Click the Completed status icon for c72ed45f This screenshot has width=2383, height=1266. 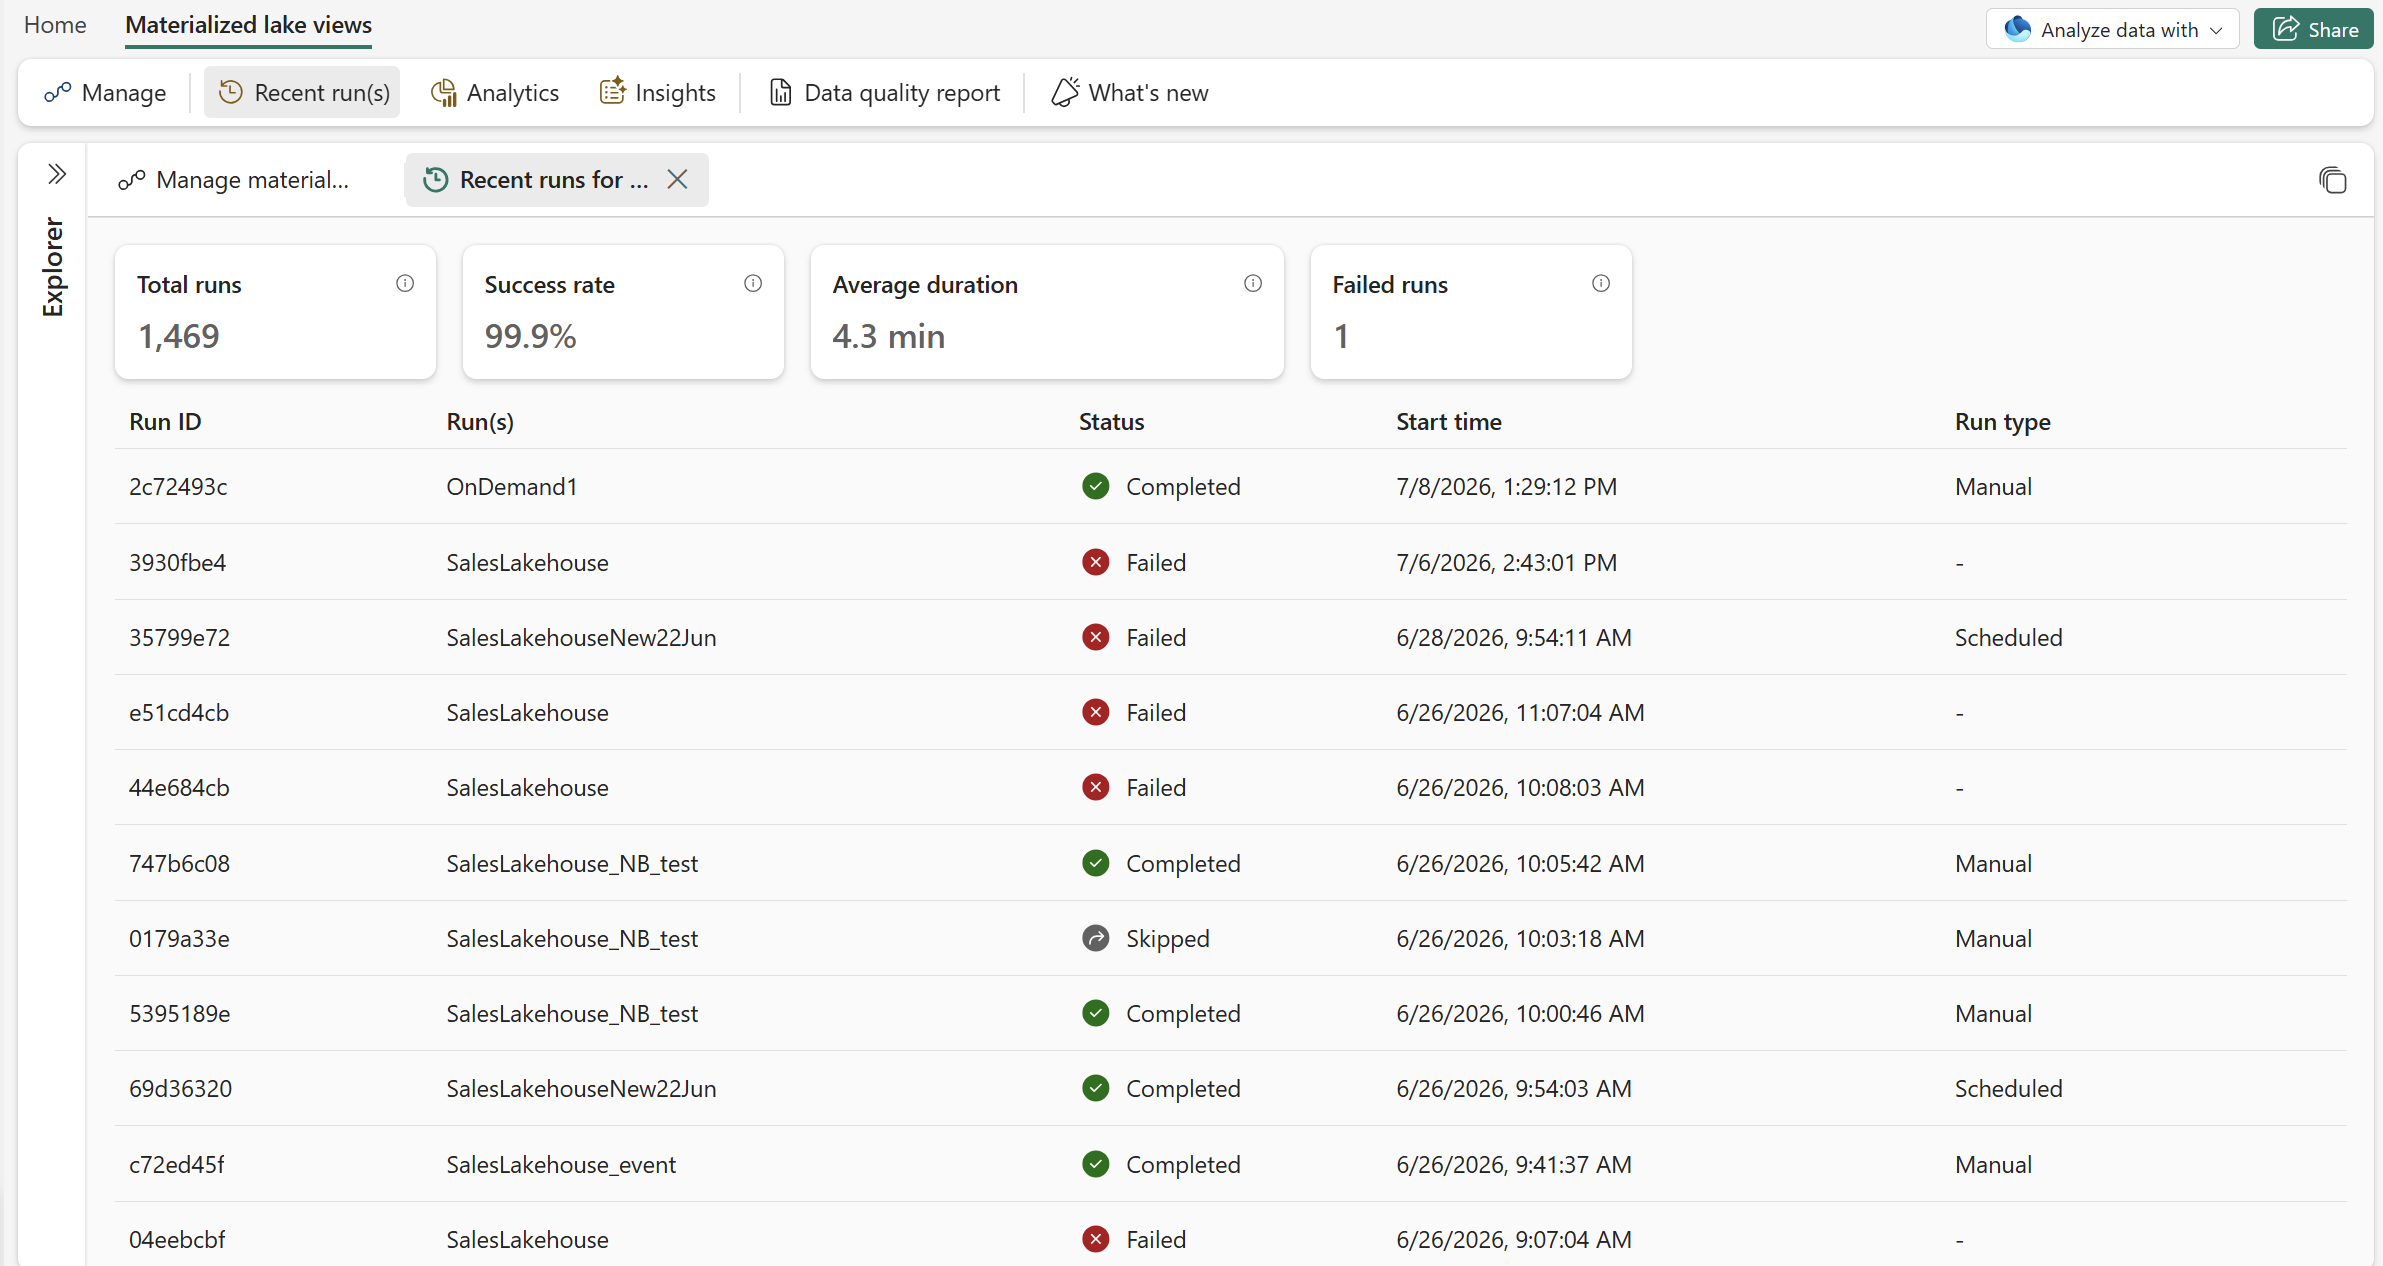click(x=1096, y=1165)
